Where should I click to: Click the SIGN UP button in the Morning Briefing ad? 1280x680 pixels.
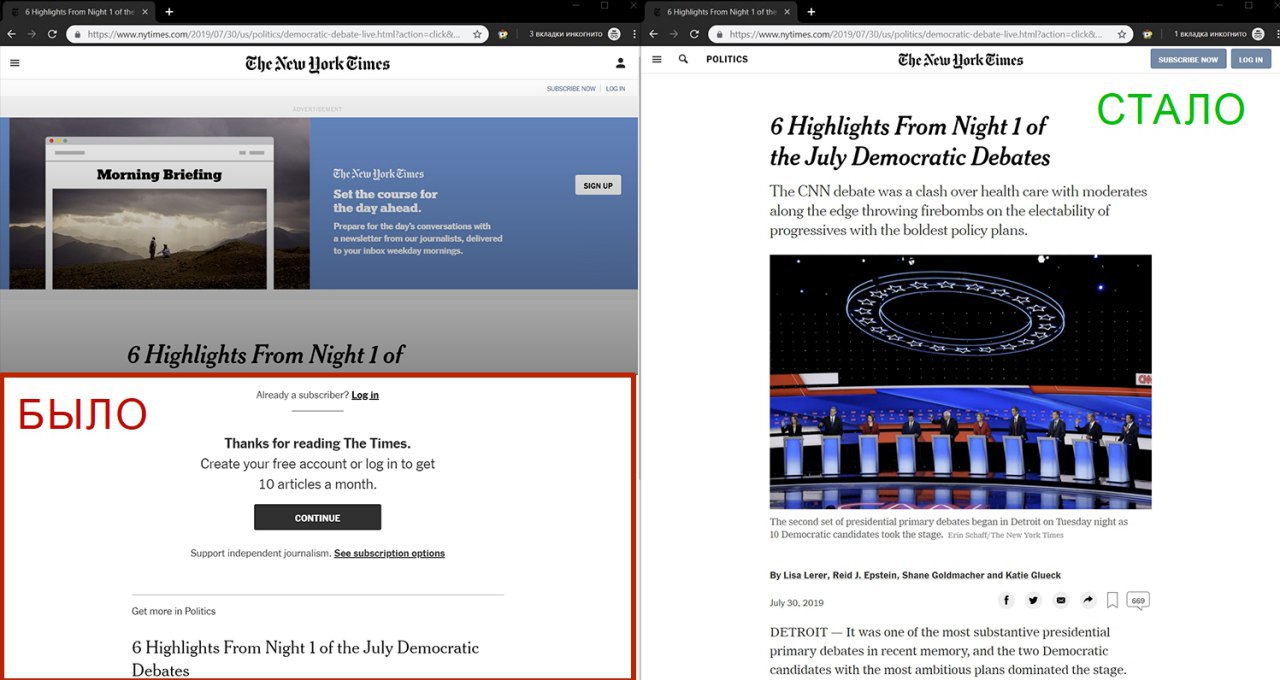[598, 185]
